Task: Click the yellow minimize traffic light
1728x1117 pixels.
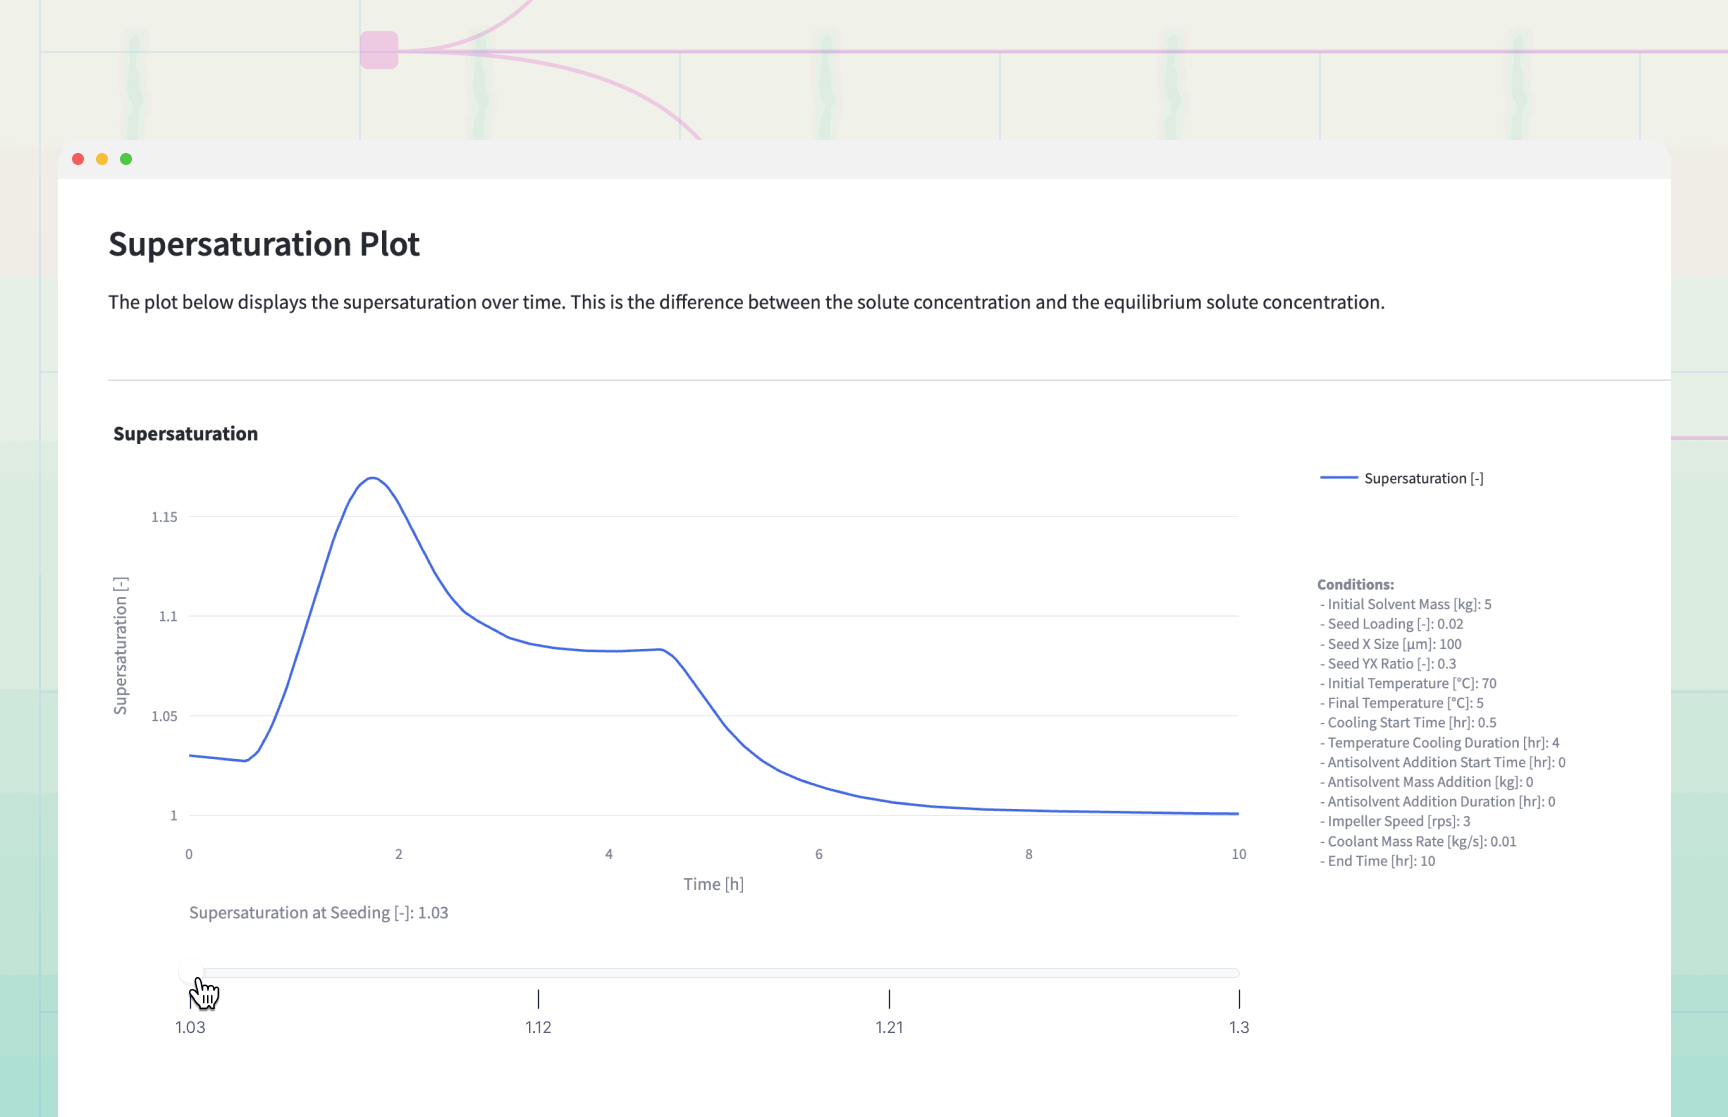Action: pos(102,159)
